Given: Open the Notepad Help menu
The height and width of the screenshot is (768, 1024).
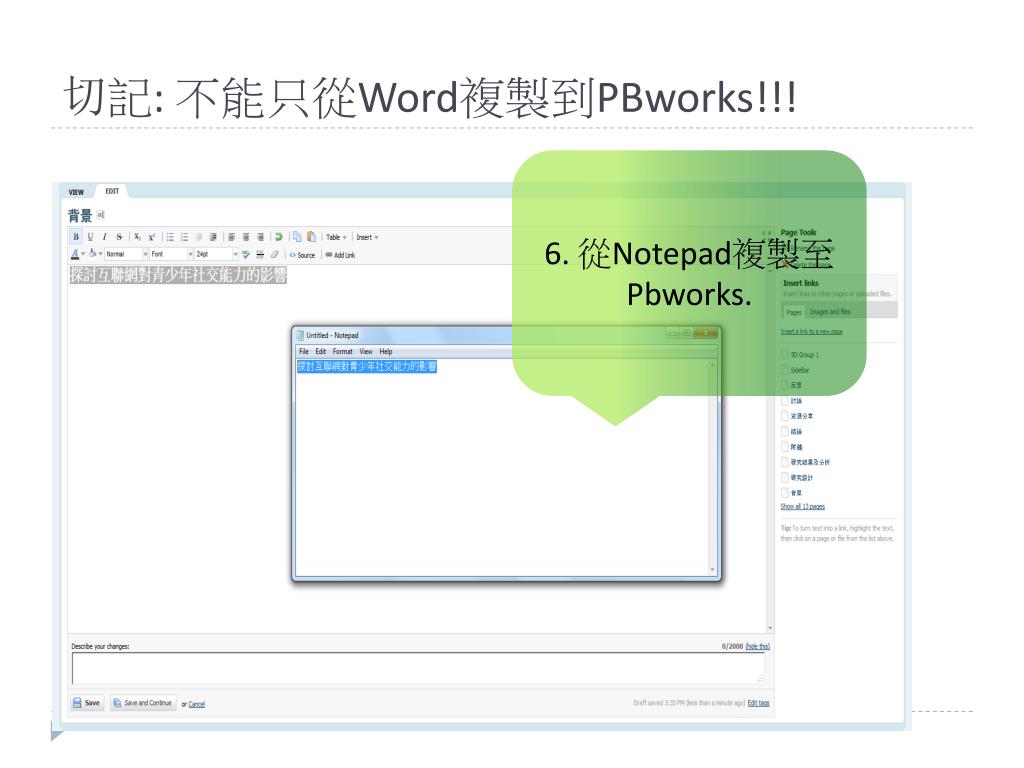Looking at the screenshot, I should 386,351.
